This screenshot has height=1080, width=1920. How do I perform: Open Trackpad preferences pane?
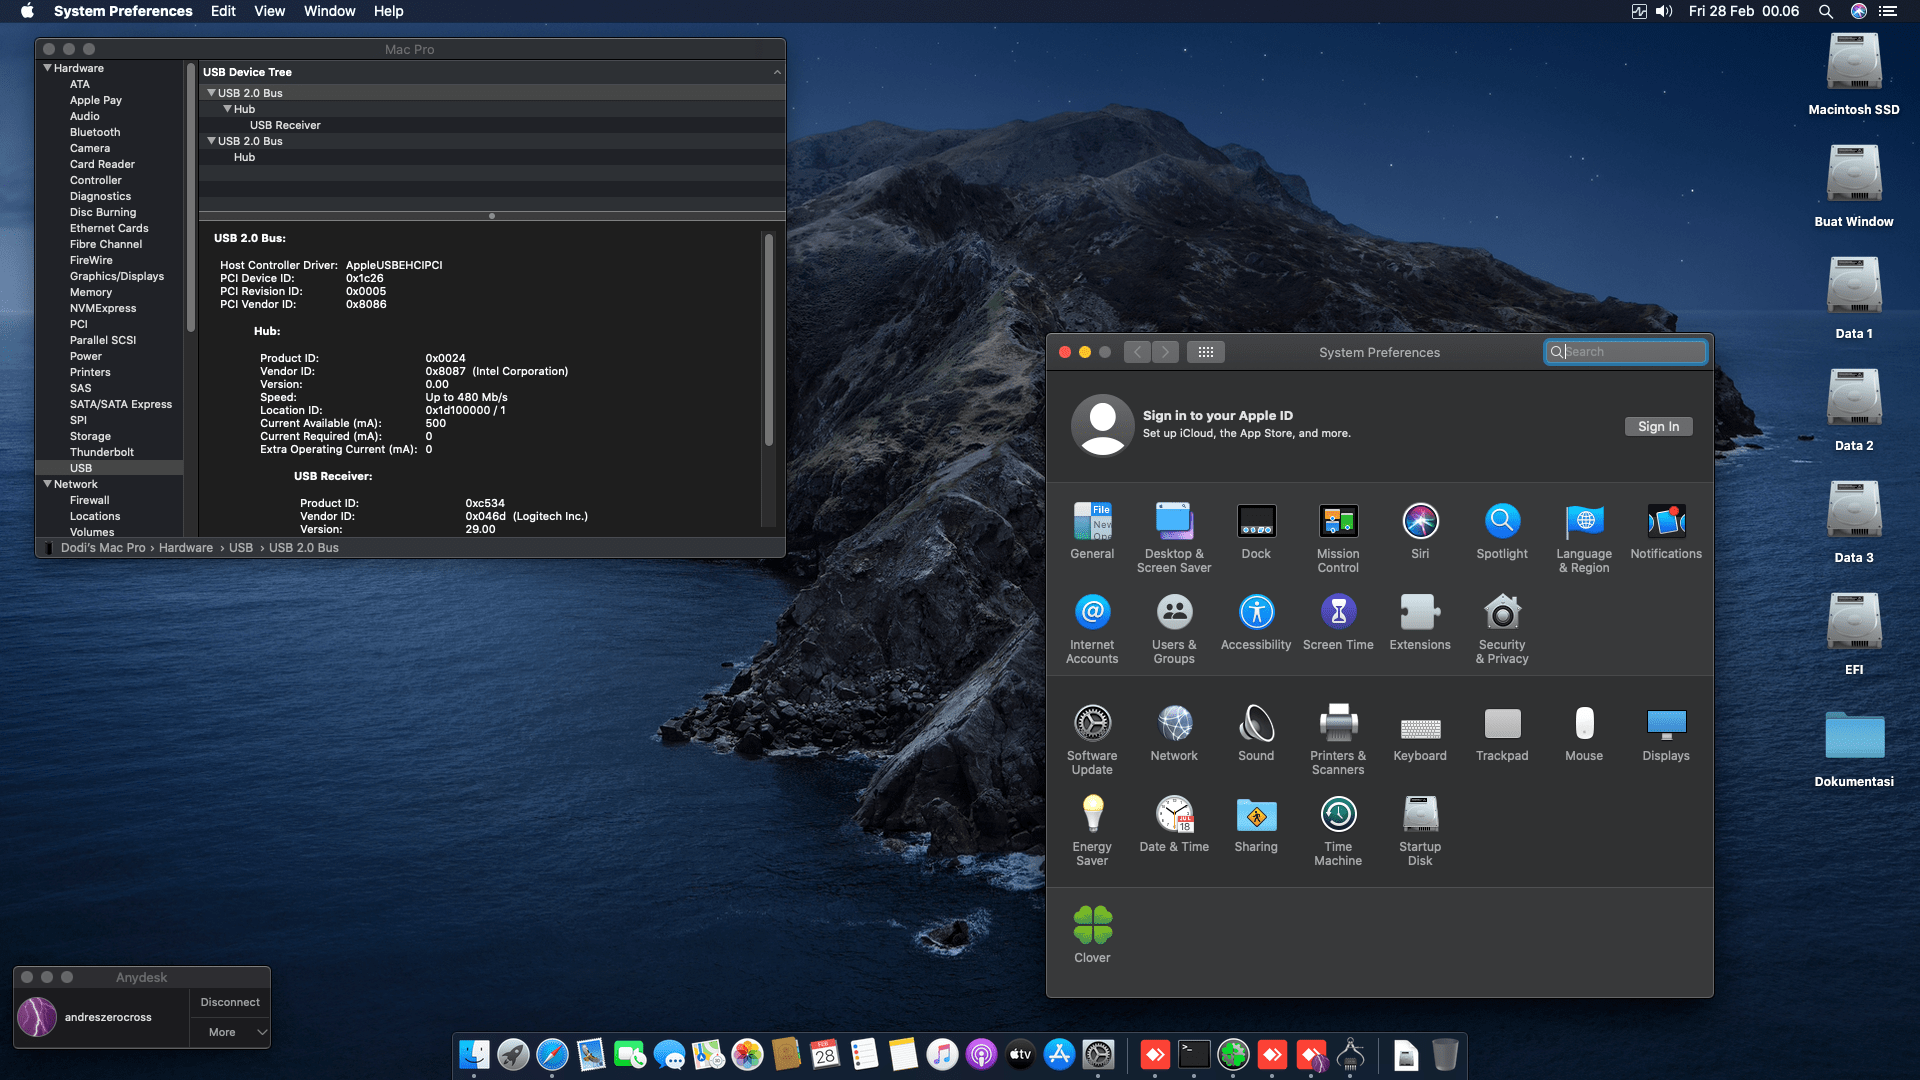[1502, 733]
